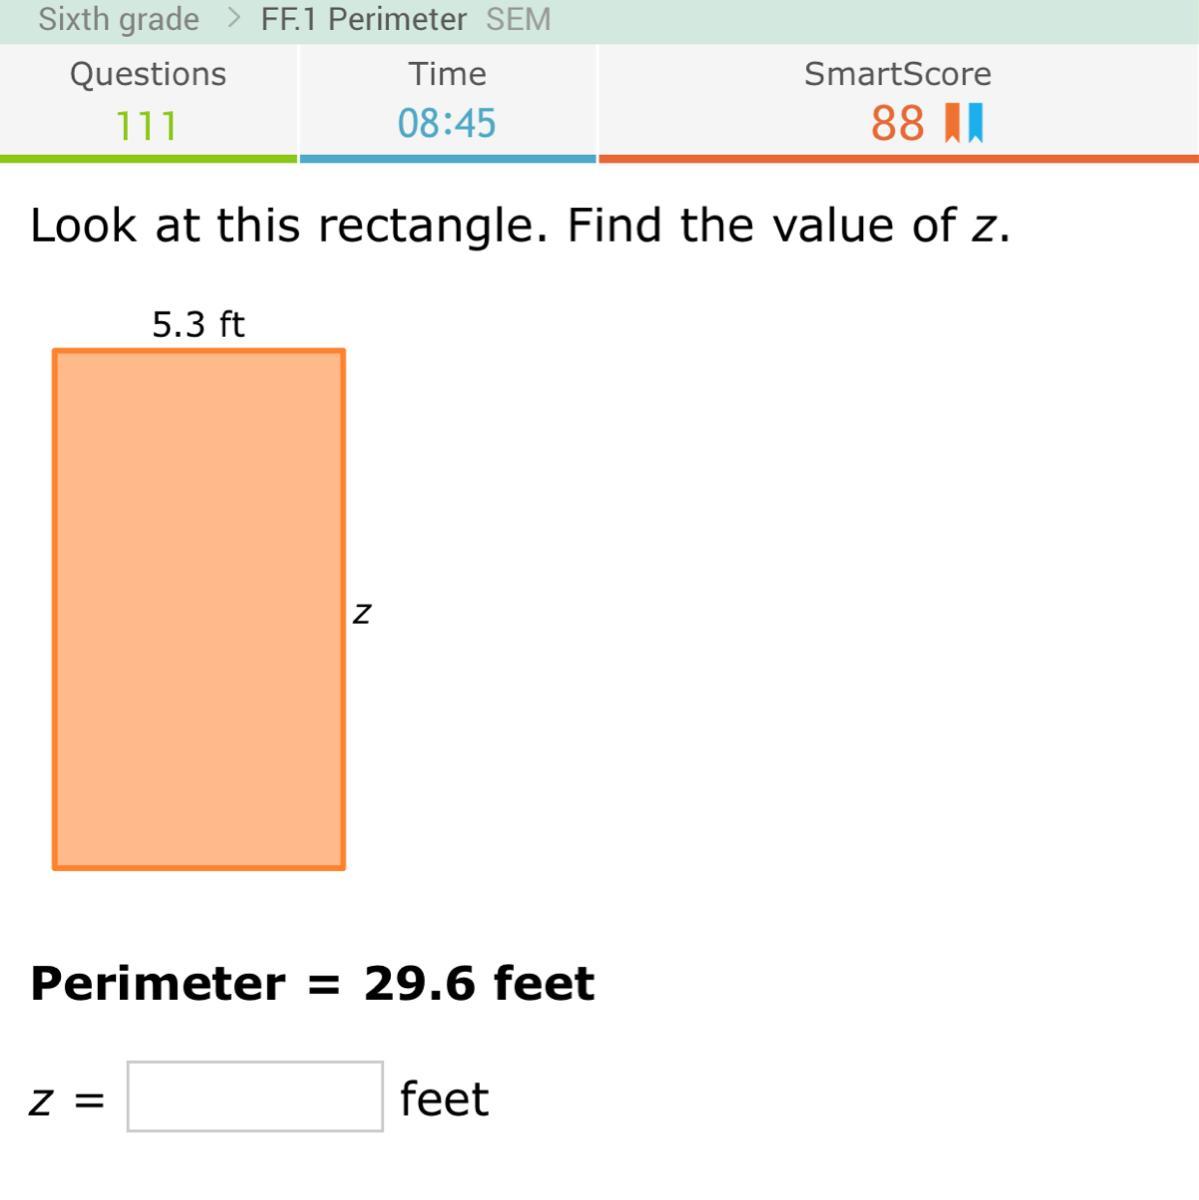Click the feet unit label after input
Viewport: 1199px width, 1200px height.
click(444, 1099)
